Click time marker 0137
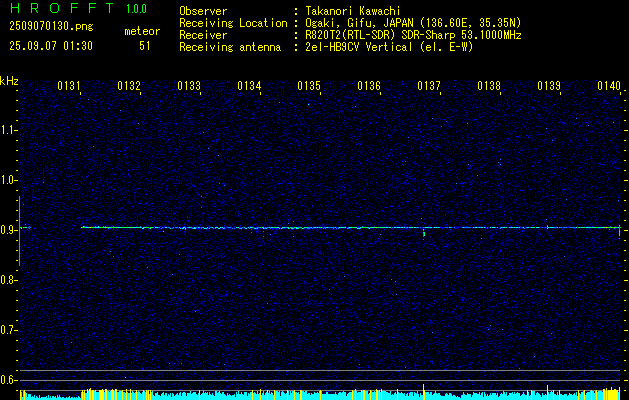Image resolution: width=629 pixels, height=400 pixels. [429, 85]
